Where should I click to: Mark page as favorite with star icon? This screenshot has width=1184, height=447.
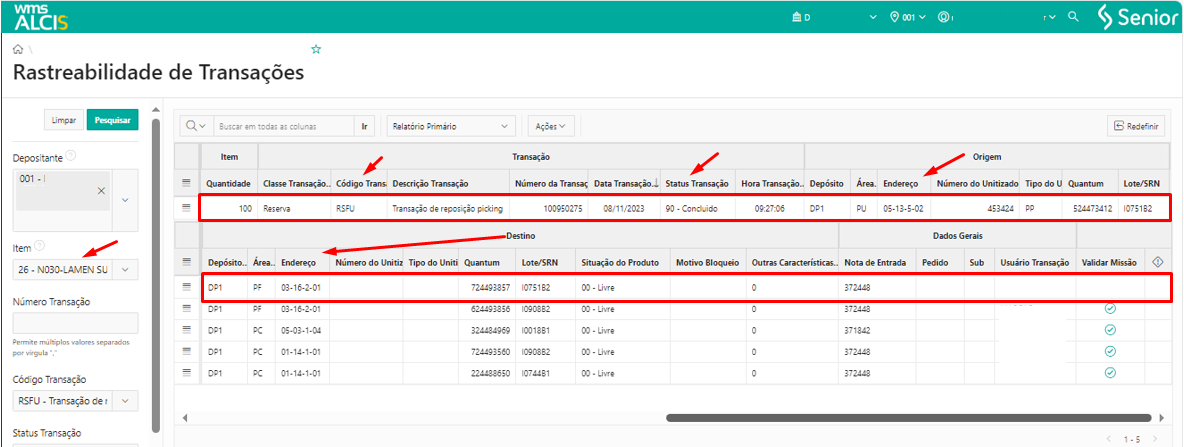(316, 49)
